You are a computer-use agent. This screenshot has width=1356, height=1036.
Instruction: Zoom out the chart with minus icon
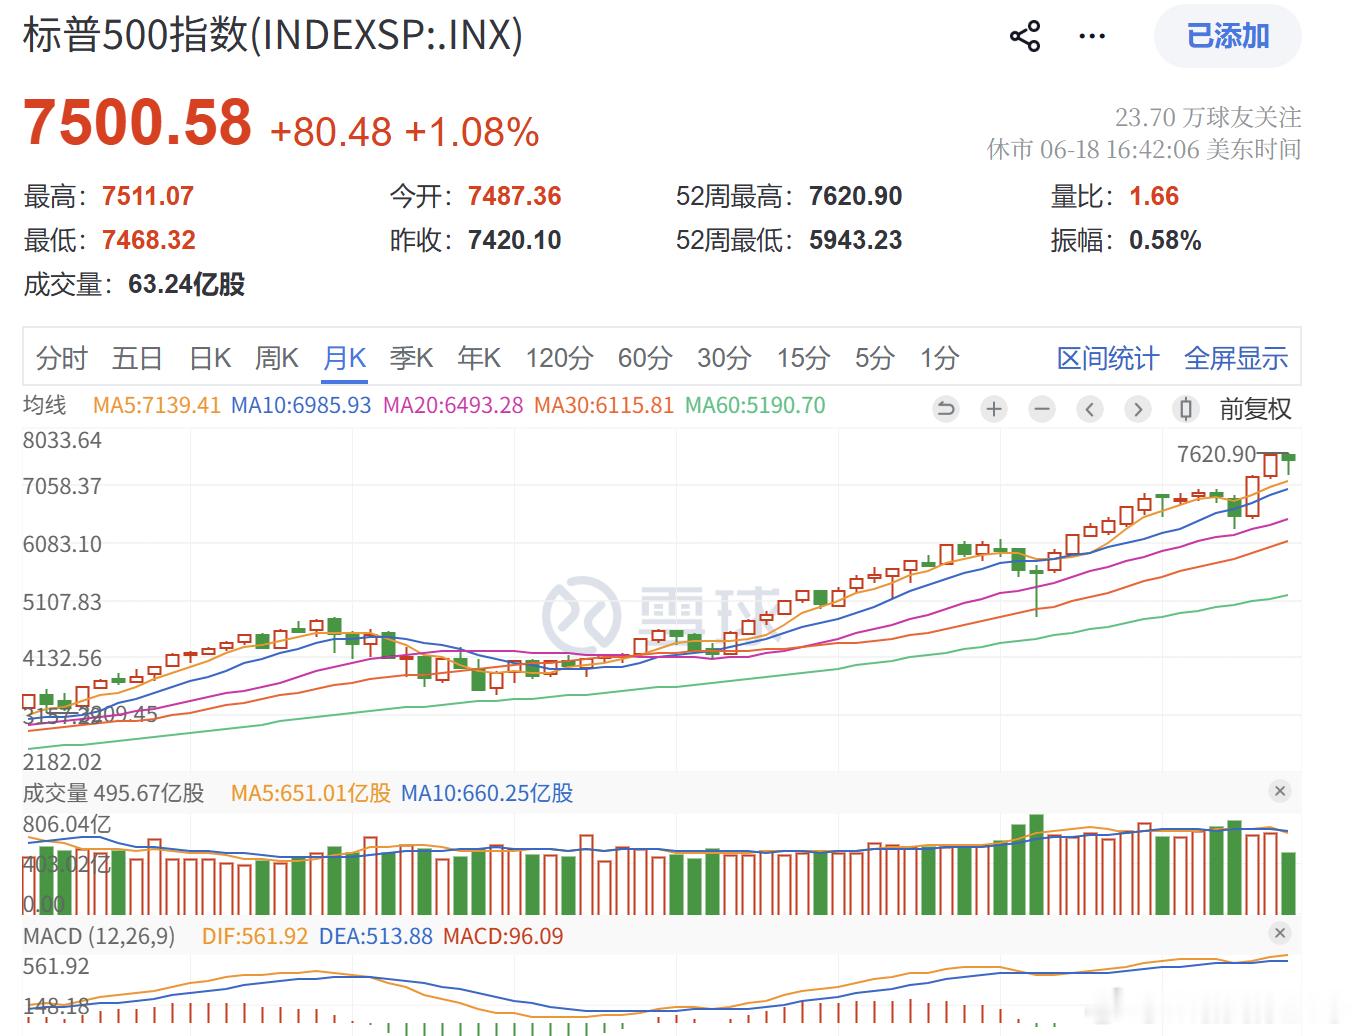pos(1042,409)
